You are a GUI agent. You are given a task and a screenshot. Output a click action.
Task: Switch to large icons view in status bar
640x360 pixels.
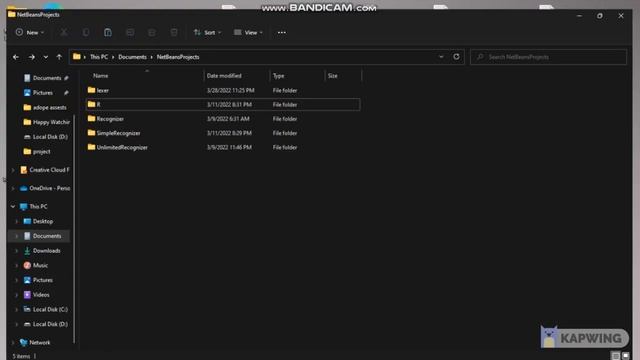(626, 356)
